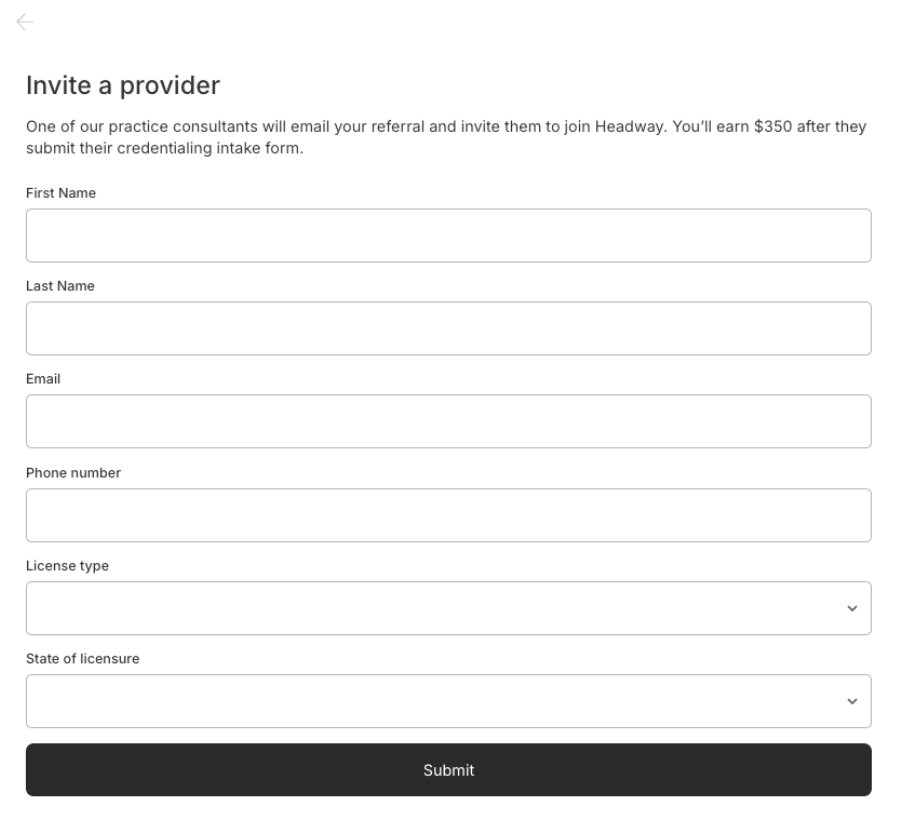Select the Email input field
Image resolution: width=900 pixels, height=816 pixels.
(x=448, y=422)
